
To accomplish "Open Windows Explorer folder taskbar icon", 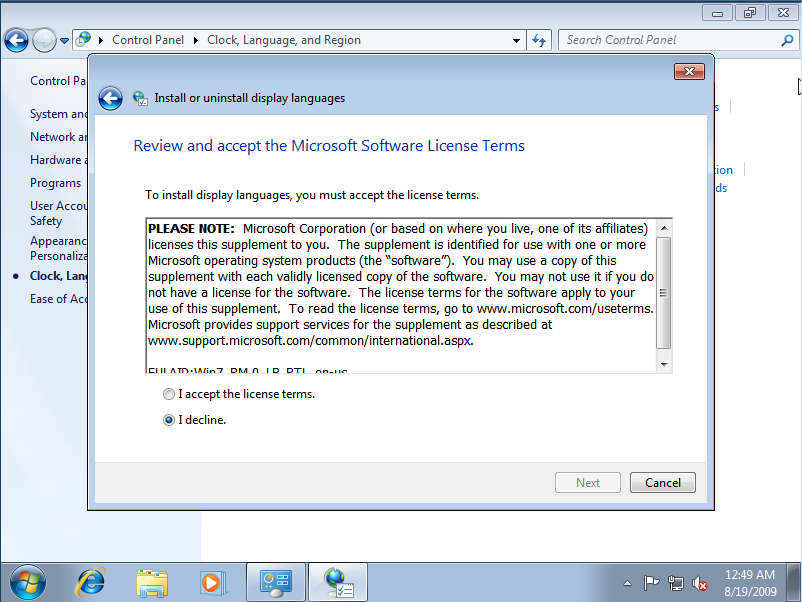I will pos(152,583).
